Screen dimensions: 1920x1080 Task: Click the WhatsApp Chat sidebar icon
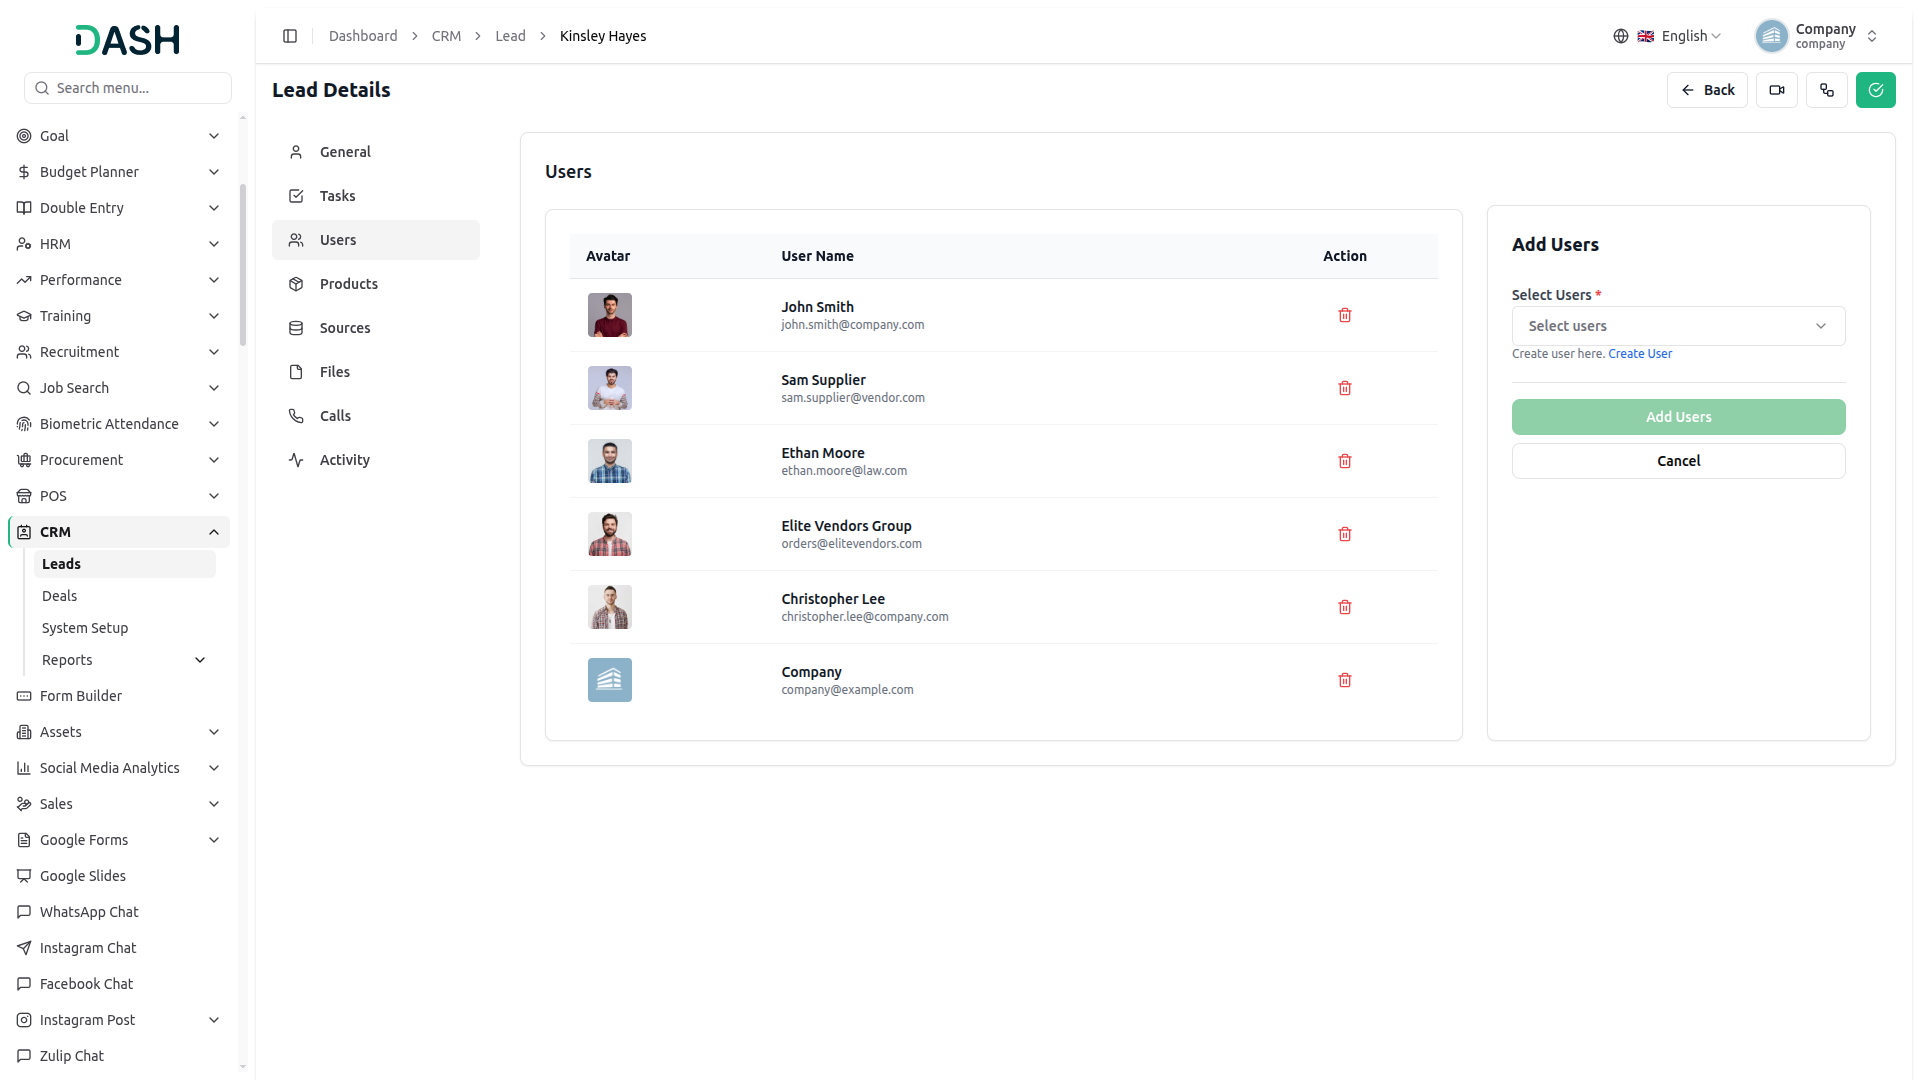click(24, 912)
